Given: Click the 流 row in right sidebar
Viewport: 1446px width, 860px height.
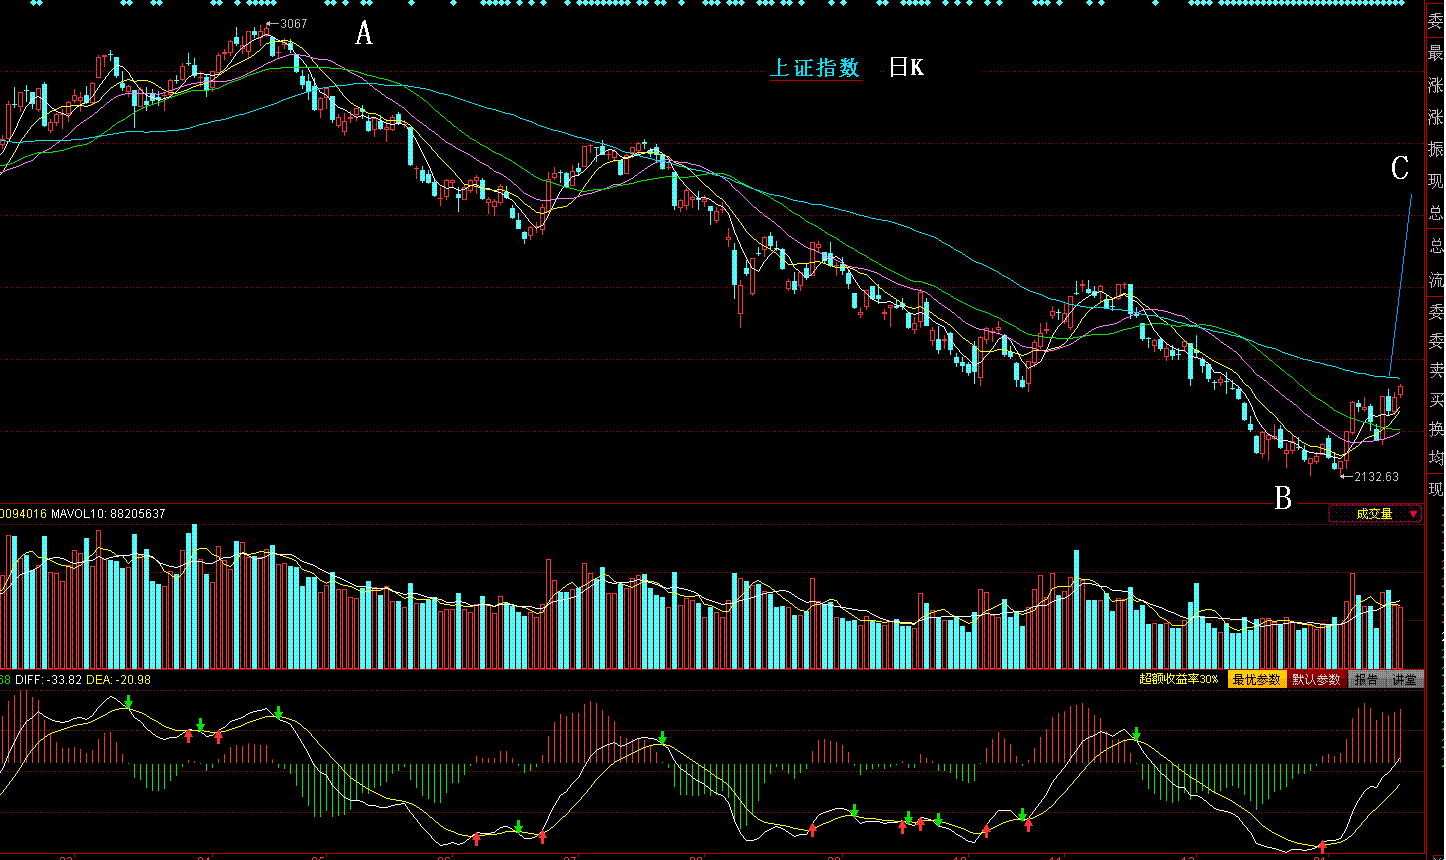Looking at the screenshot, I should tap(1435, 279).
